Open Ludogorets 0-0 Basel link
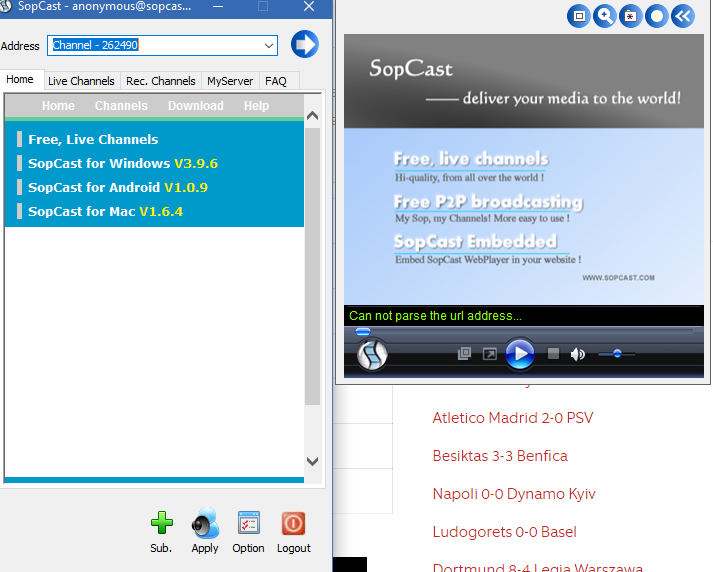The width and height of the screenshot is (713, 572). tap(505, 532)
